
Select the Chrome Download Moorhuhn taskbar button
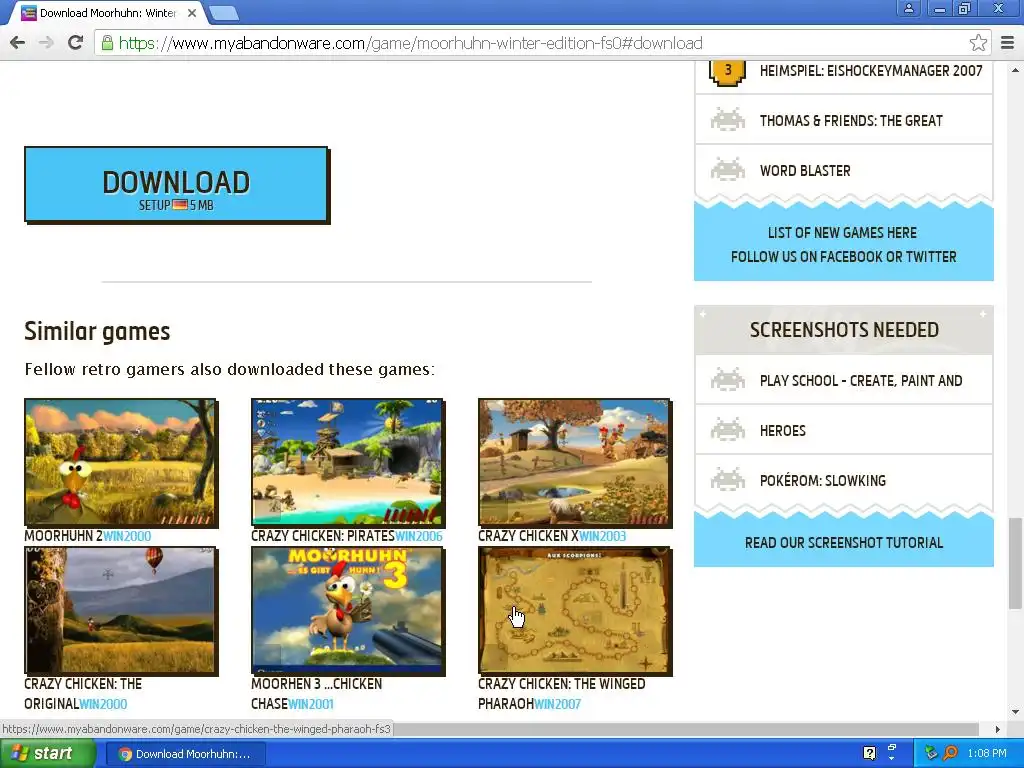click(x=185, y=754)
